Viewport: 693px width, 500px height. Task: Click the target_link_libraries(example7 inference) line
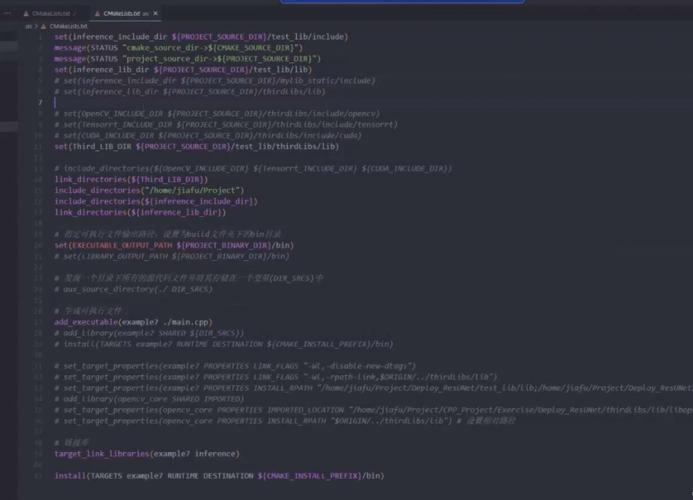click(x=147, y=454)
